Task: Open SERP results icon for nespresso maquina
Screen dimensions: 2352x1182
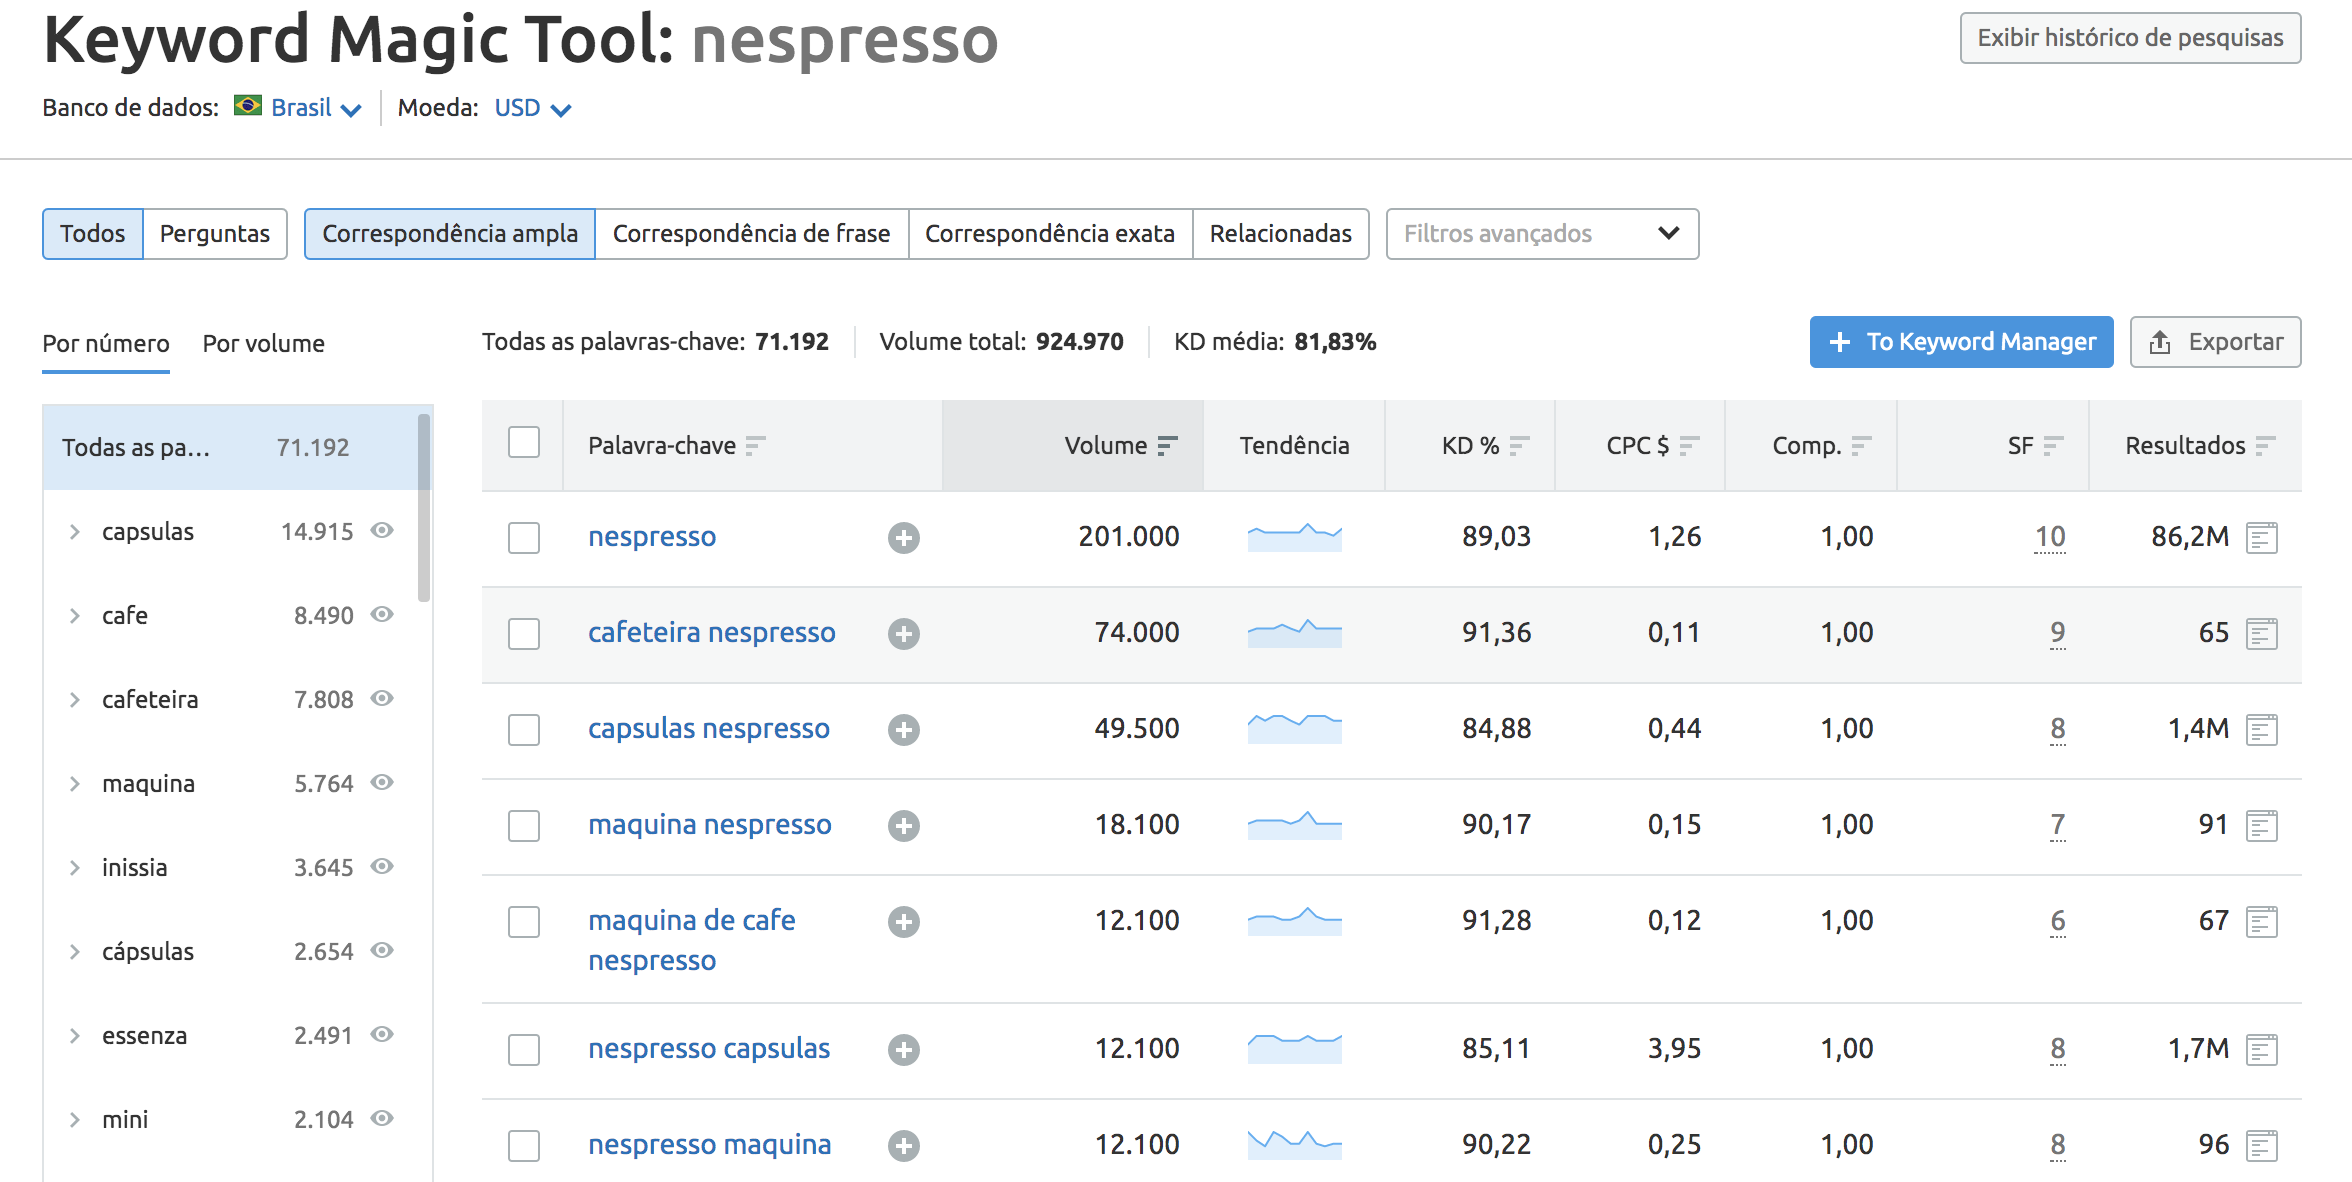Action: [2262, 1146]
